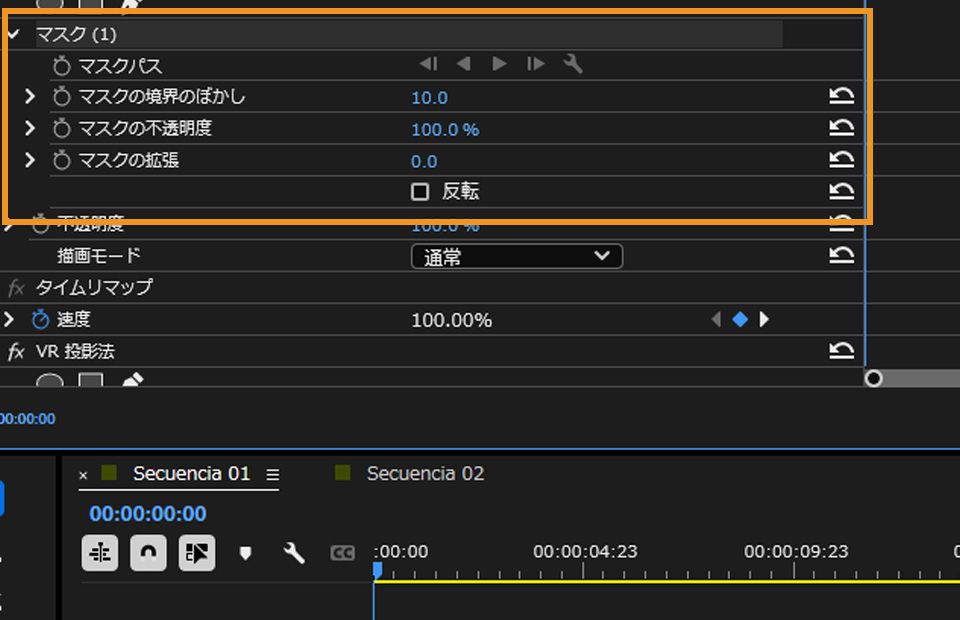Select pen mask tool under VR 投影法
This screenshot has width=960, height=620.
[132, 380]
